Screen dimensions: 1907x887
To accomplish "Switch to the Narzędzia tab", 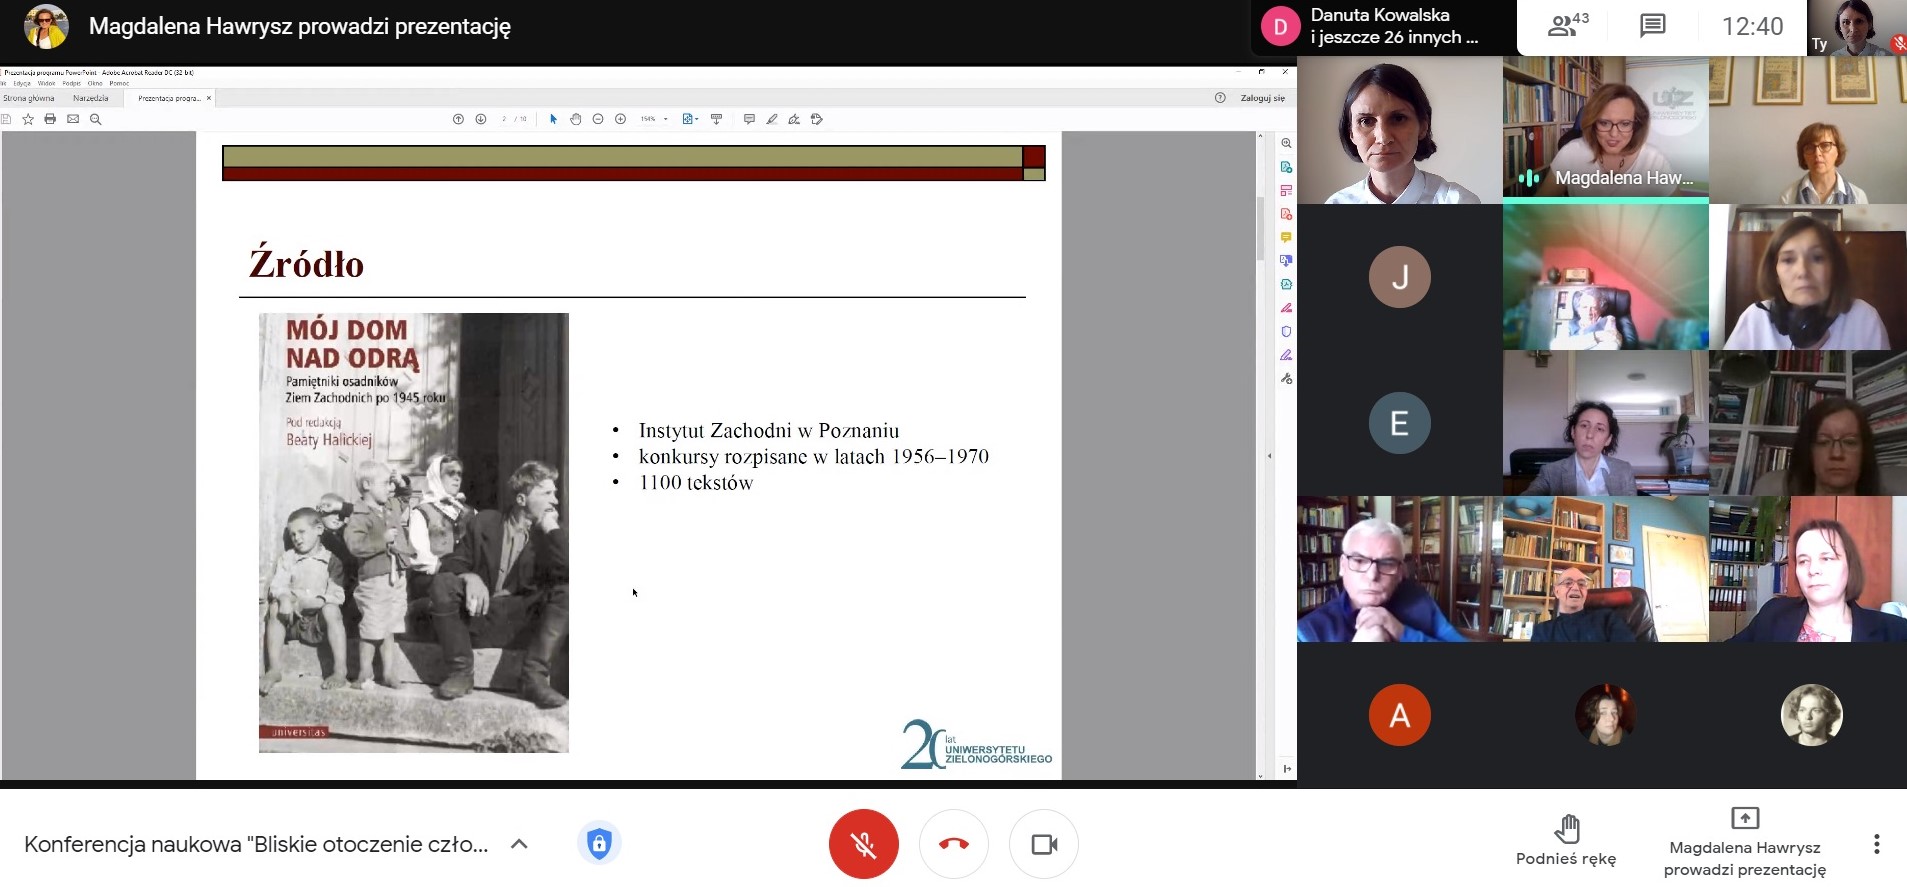I will 91,98.
